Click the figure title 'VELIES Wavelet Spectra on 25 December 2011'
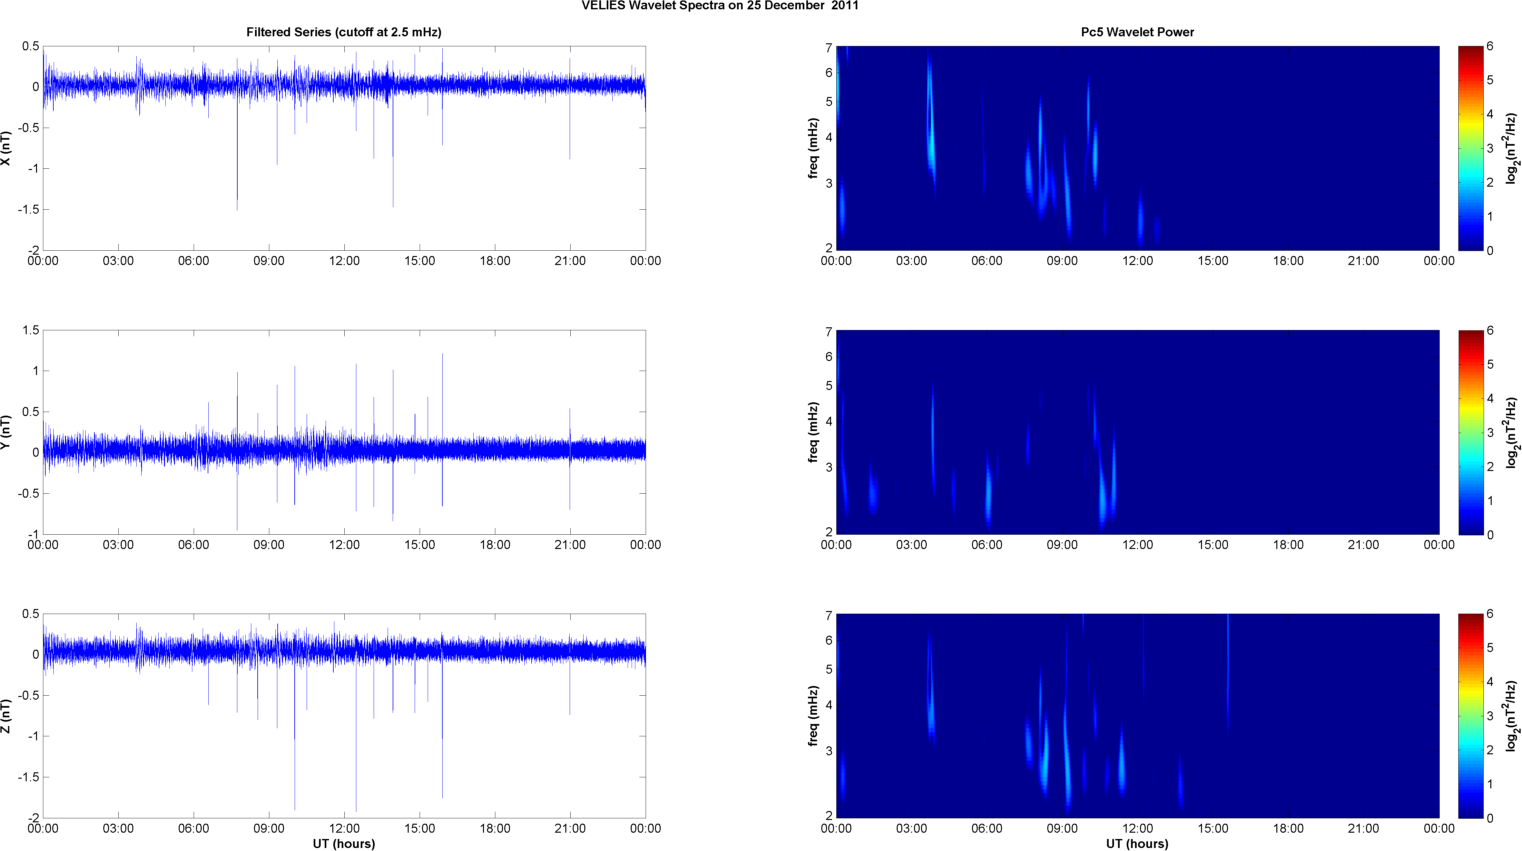This screenshot has width=1522, height=851. coord(720,6)
